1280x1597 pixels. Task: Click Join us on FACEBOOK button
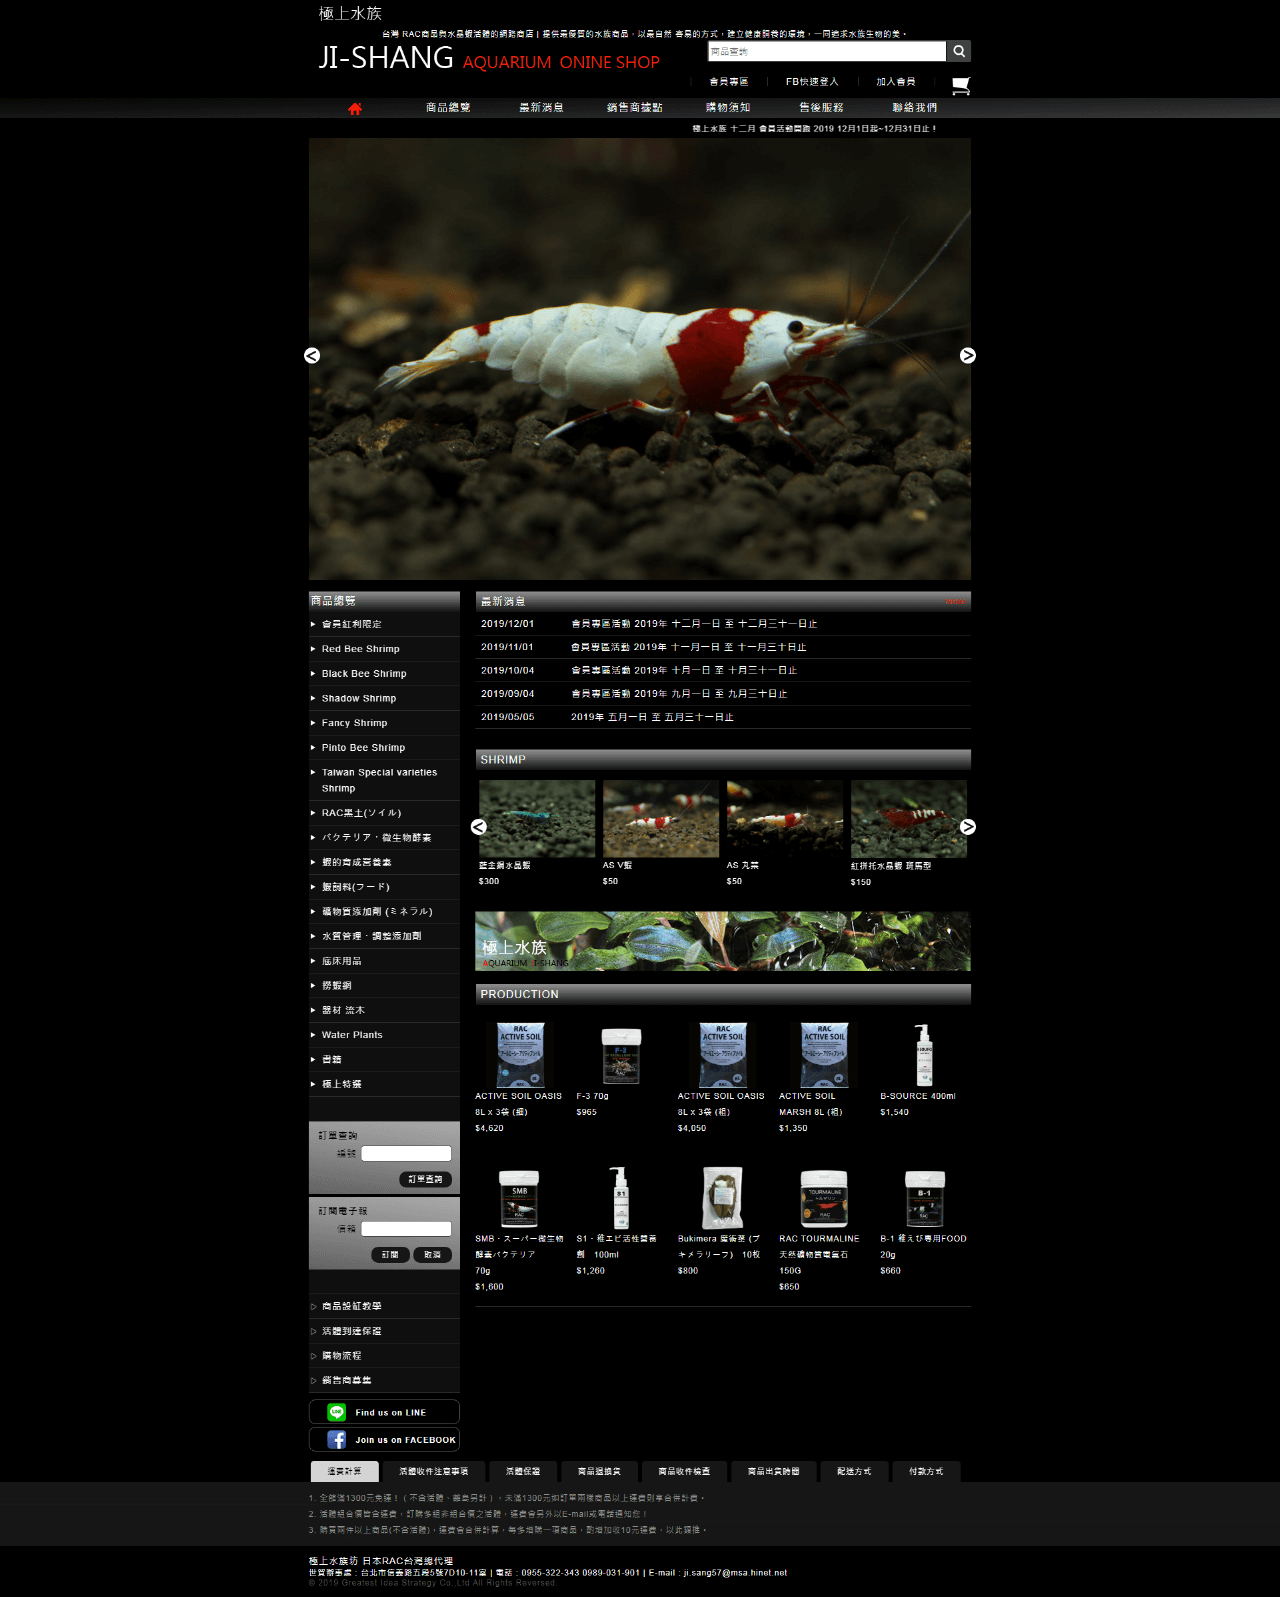pos(384,1440)
